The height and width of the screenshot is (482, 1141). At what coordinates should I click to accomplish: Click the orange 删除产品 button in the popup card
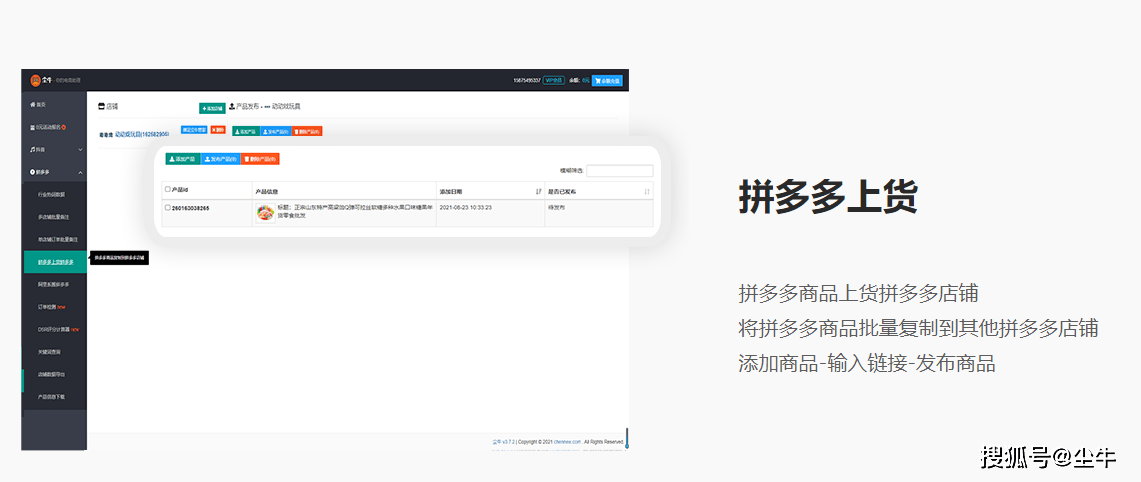click(260, 159)
